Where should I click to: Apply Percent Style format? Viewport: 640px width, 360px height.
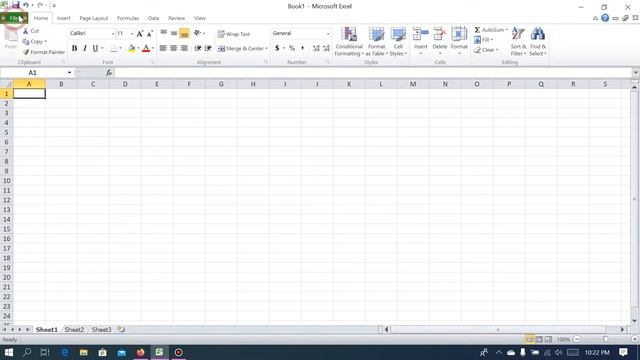tap(292, 49)
